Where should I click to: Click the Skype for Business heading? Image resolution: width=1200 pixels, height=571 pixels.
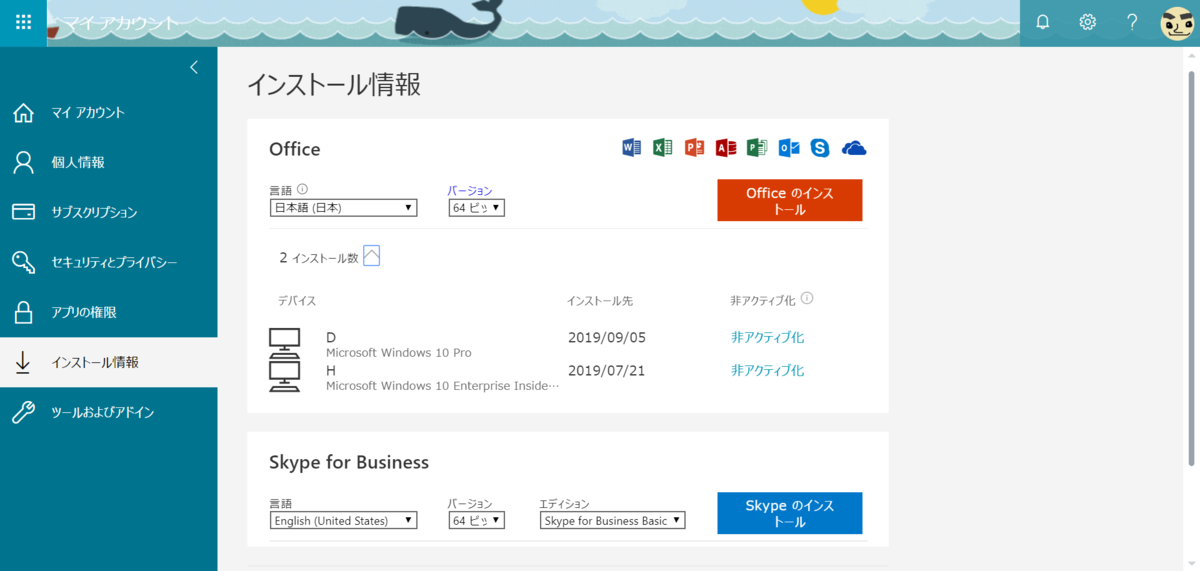[349, 462]
